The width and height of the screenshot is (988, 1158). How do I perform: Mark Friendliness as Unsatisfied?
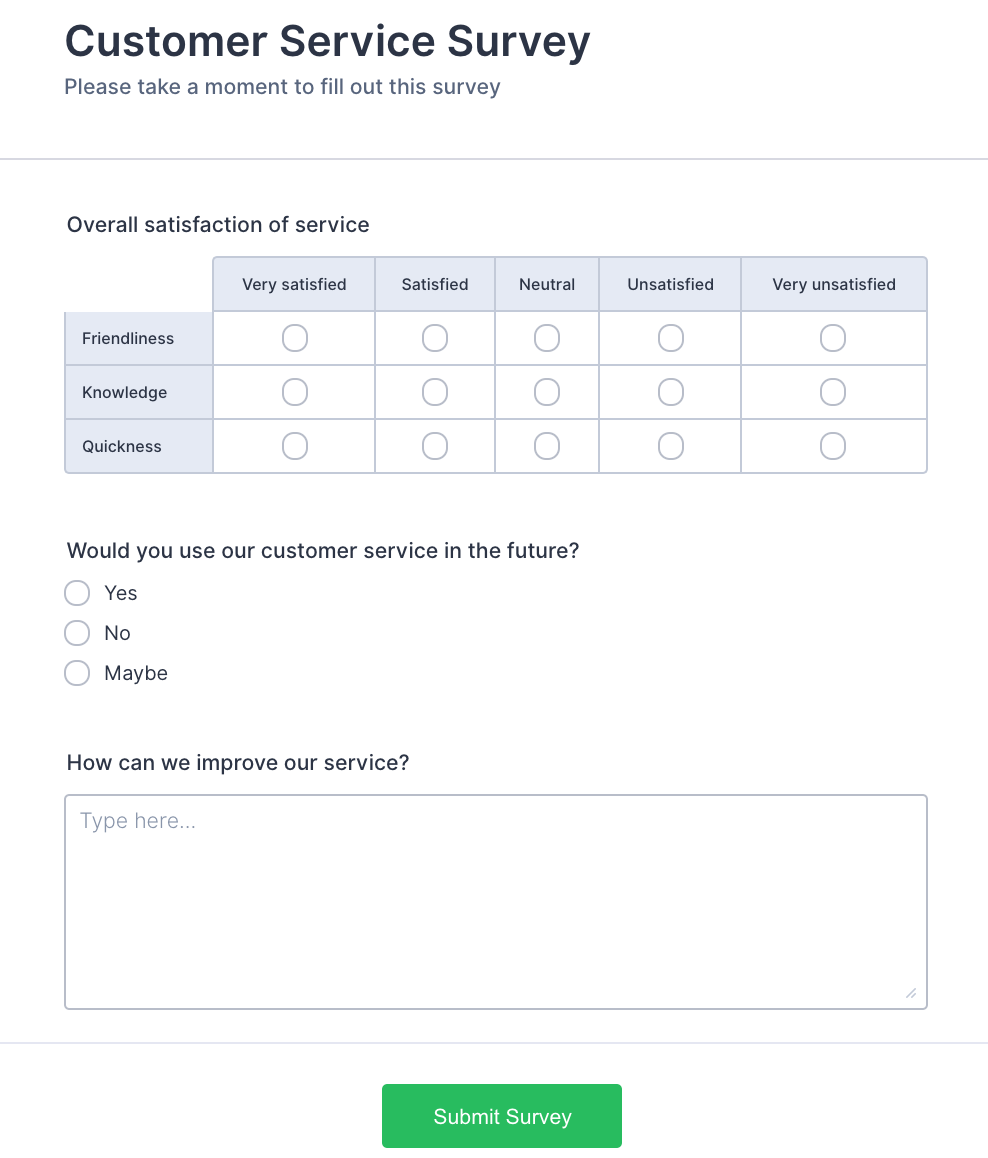pyautogui.click(x=671, y=338)
